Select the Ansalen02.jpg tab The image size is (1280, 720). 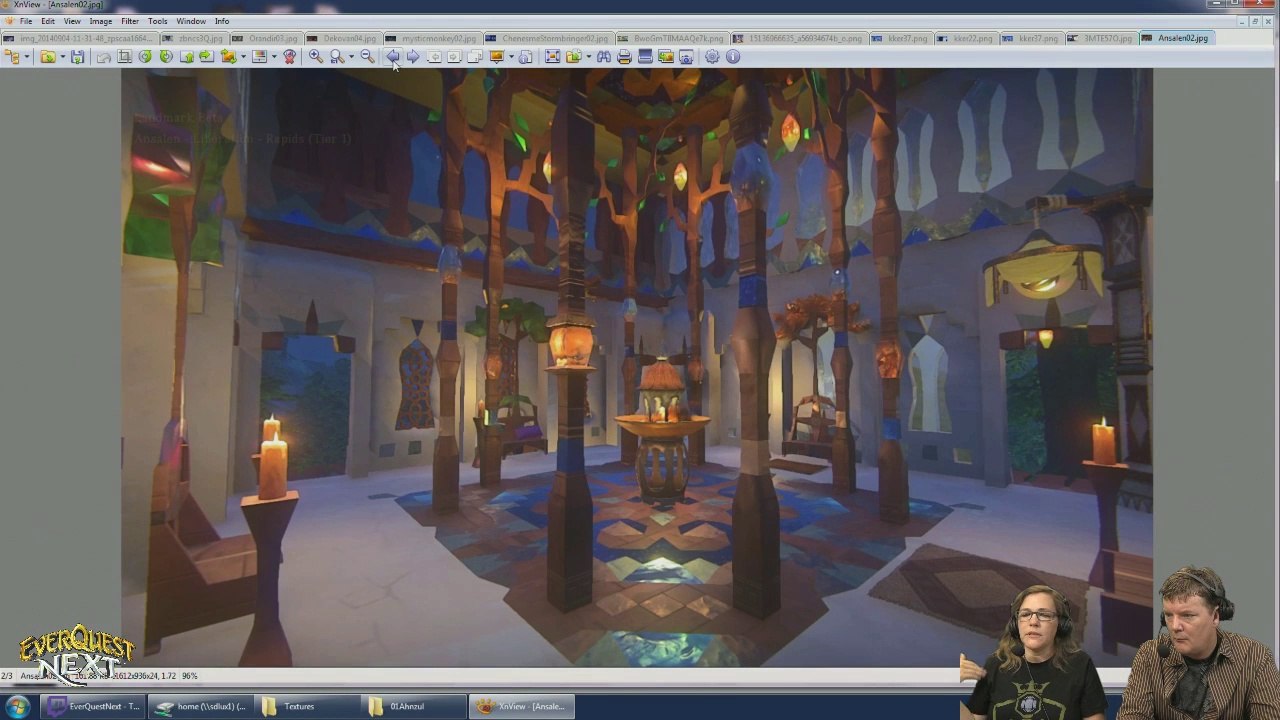click(1176, 38)
